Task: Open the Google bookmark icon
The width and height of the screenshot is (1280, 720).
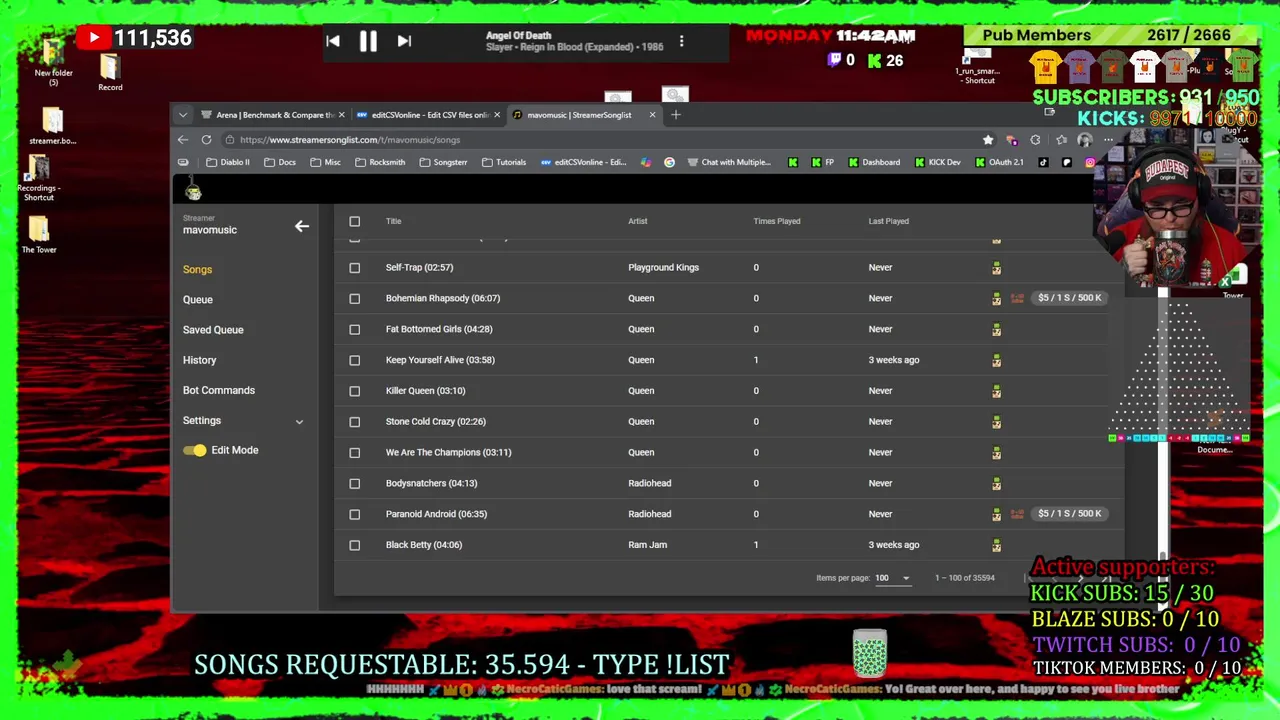Action: coord(669,162)
